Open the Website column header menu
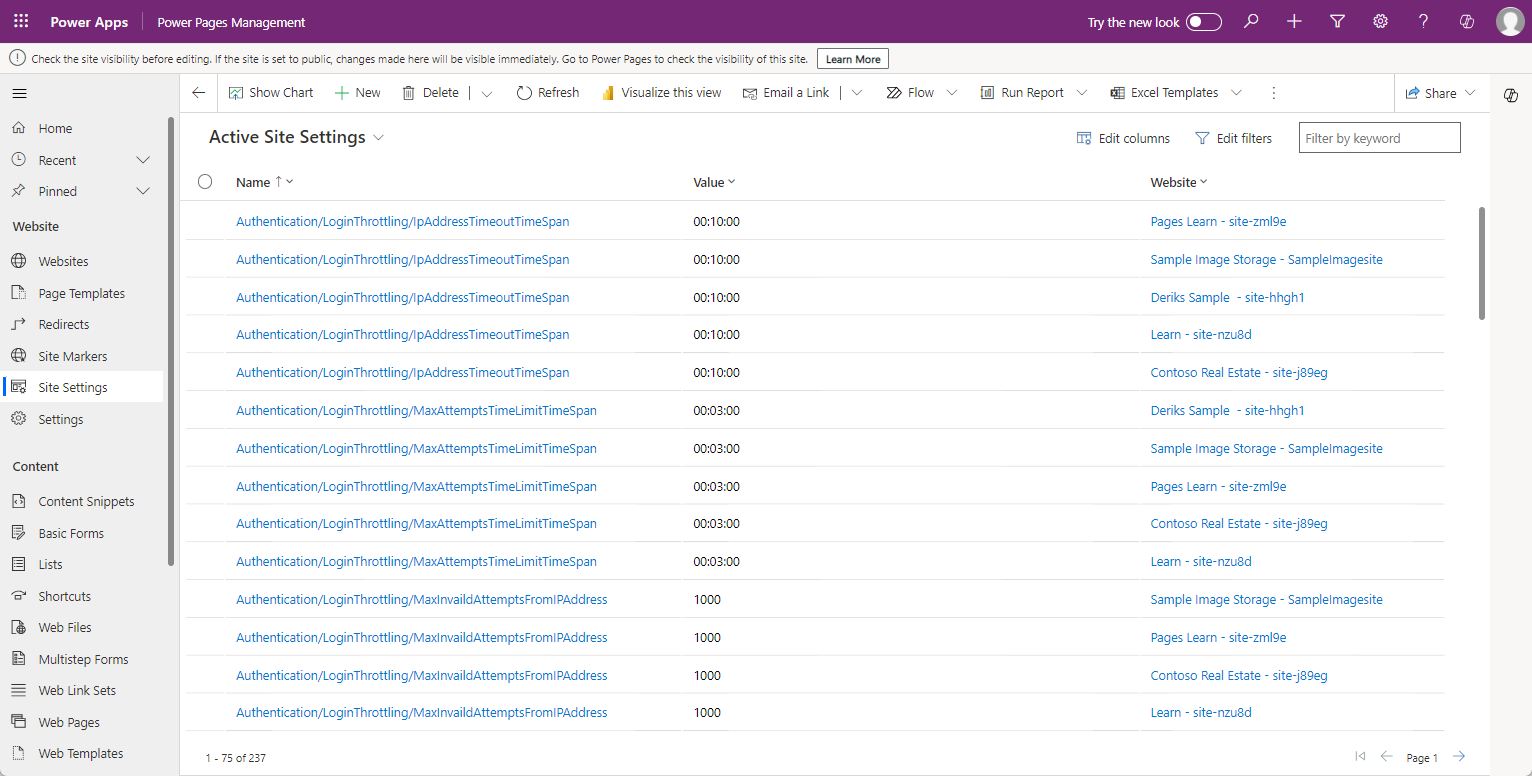Image resolution: width=1532 pixels, height=776 pixels. (1179, 182)
